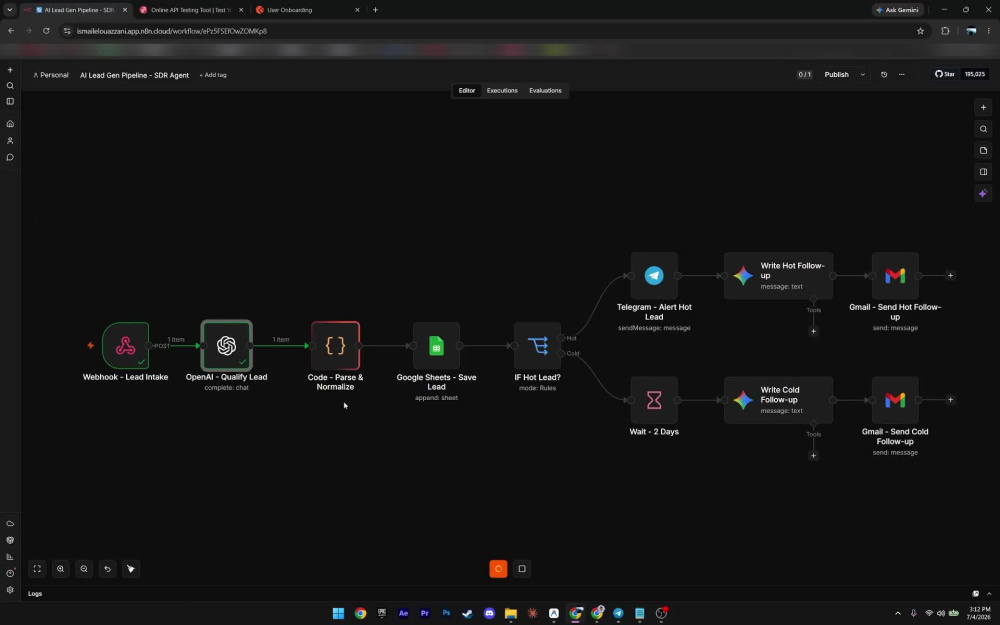Add a tool under Write Cold Follow-up

coord(813,455)
